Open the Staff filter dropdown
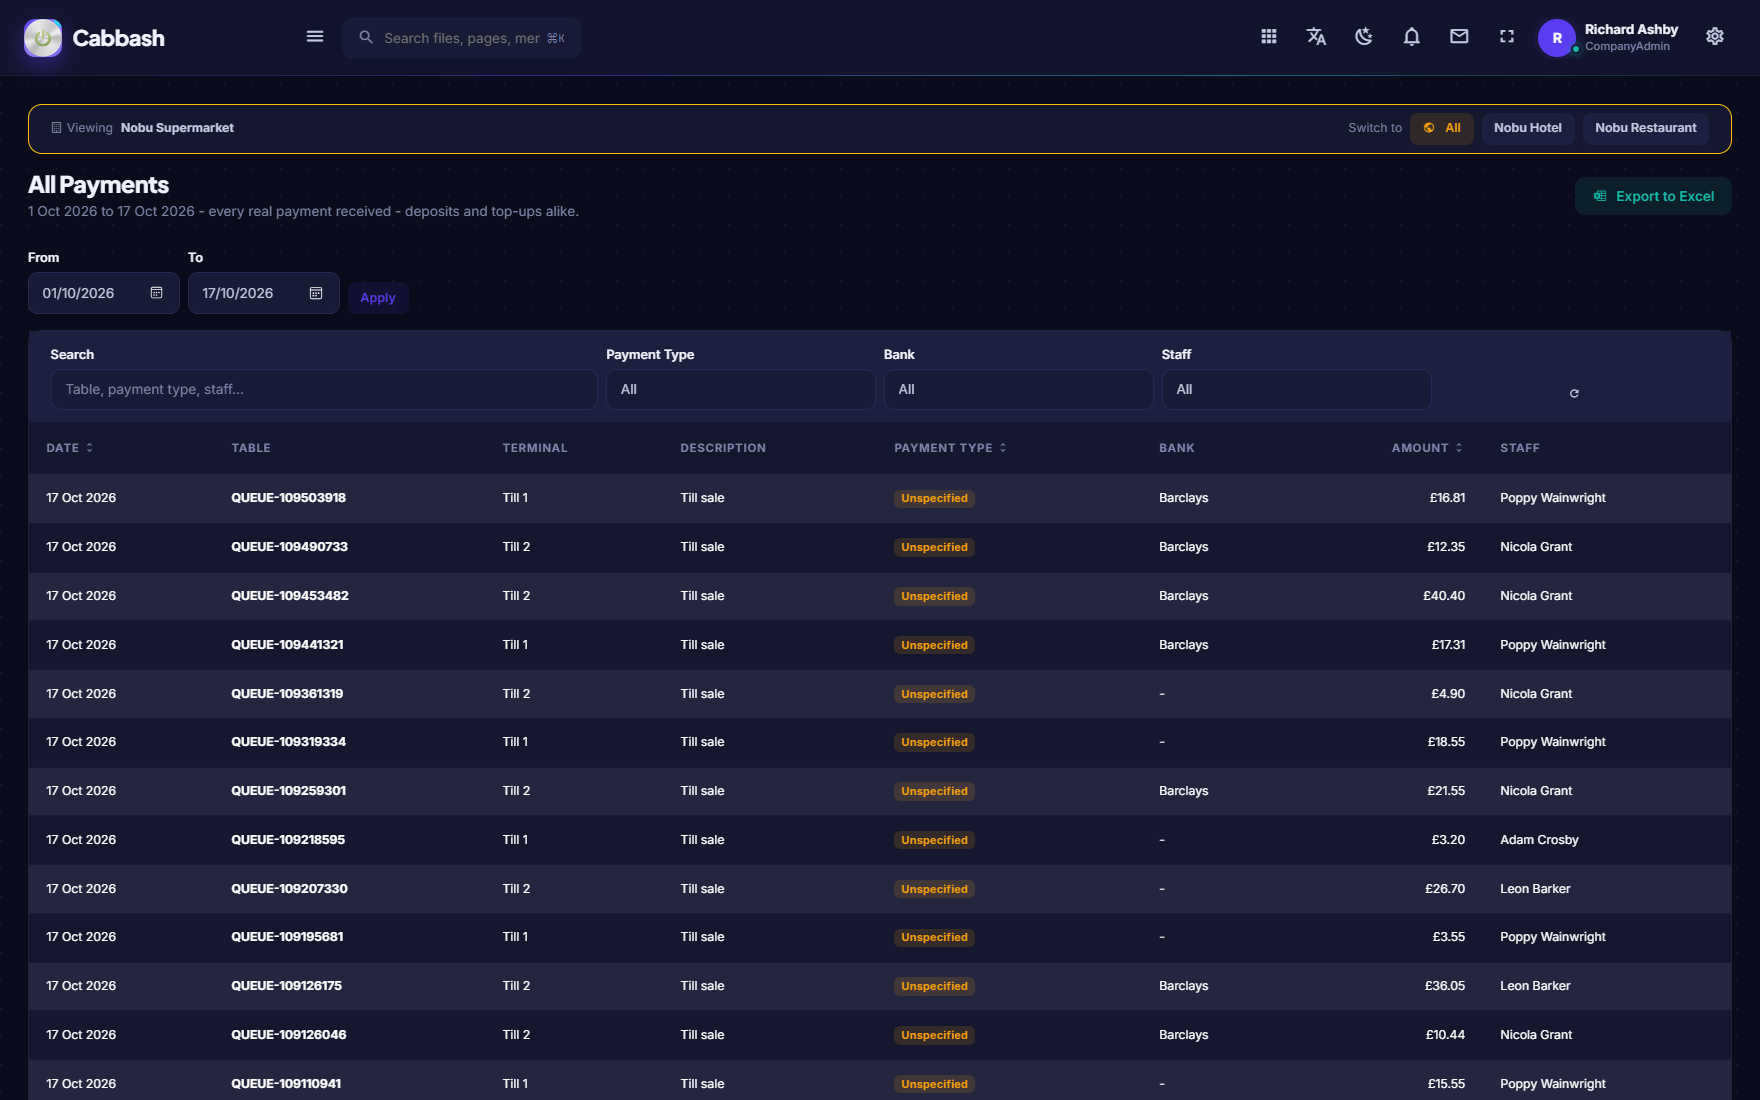The image size is (1760, 1100). pyautogui.click(x=1297, y=389)
